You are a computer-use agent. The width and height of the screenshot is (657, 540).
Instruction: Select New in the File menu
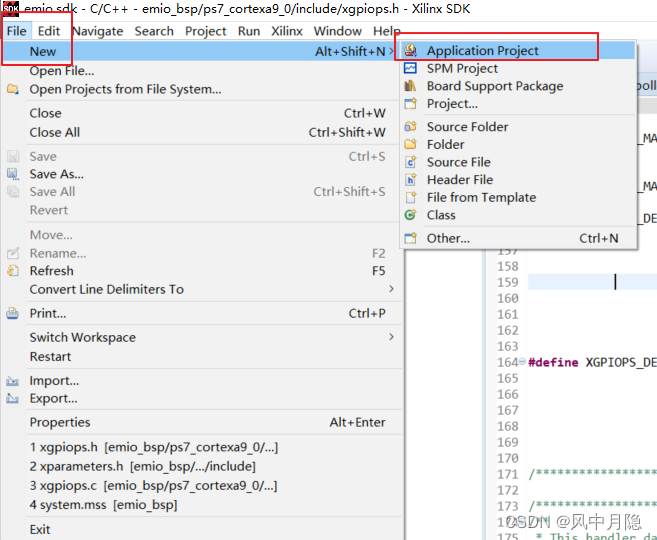(x=200, y=51)
